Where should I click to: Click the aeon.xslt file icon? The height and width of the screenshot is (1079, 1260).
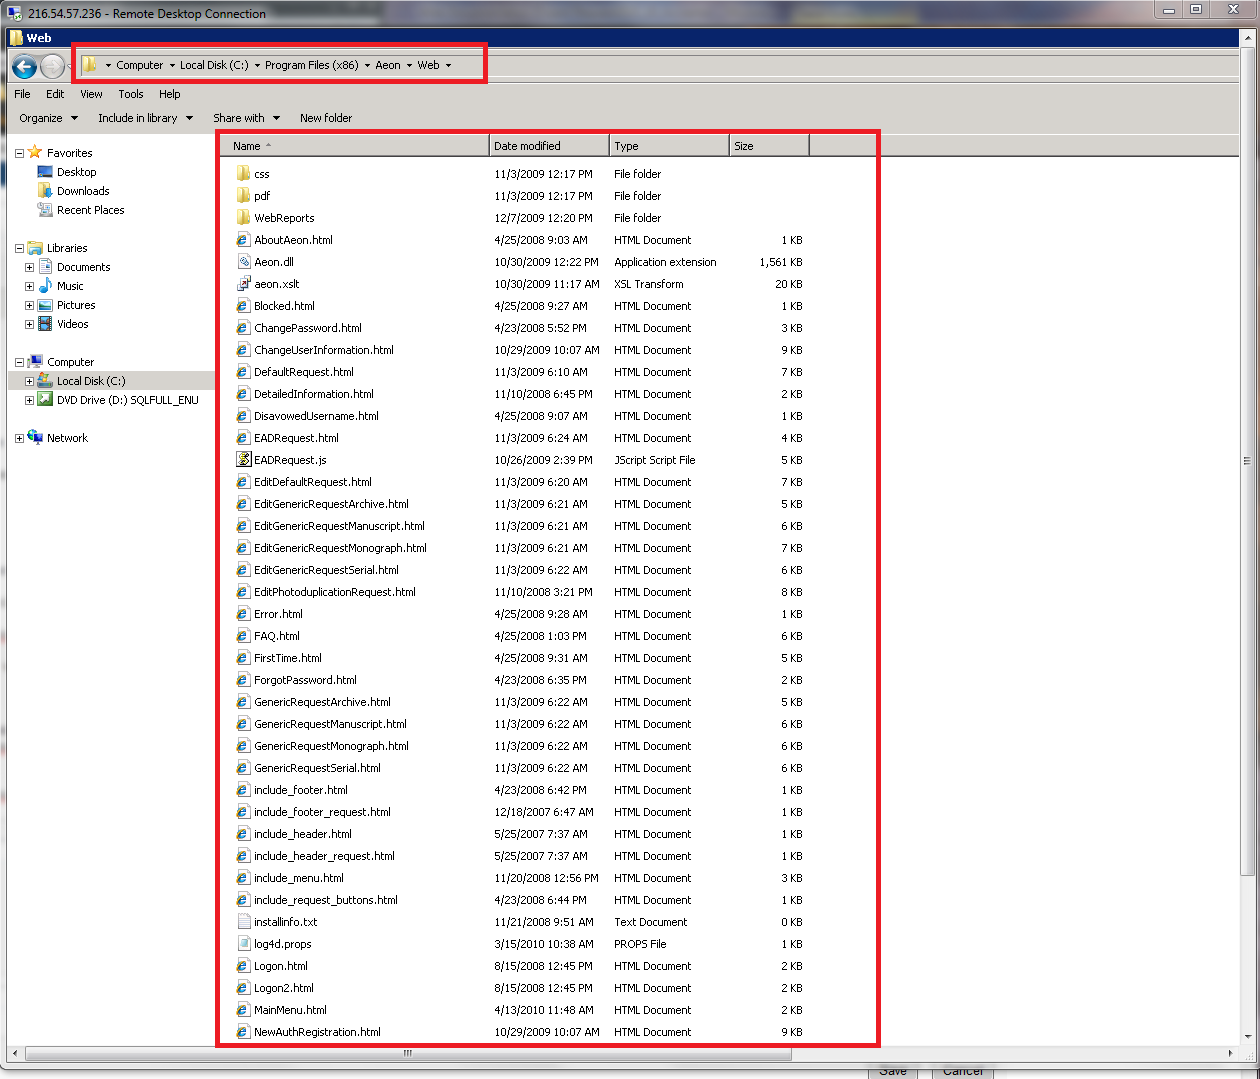(x=243, y=284)
